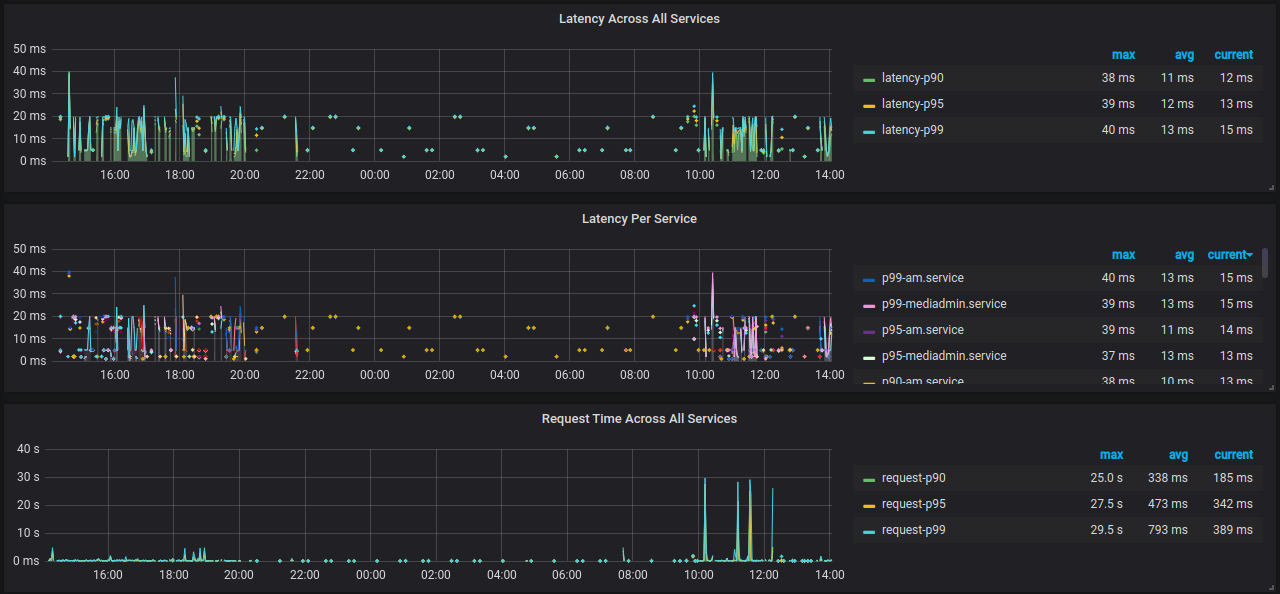
Task: Sort Request Time legend by avg
Action: [1178, 455]
